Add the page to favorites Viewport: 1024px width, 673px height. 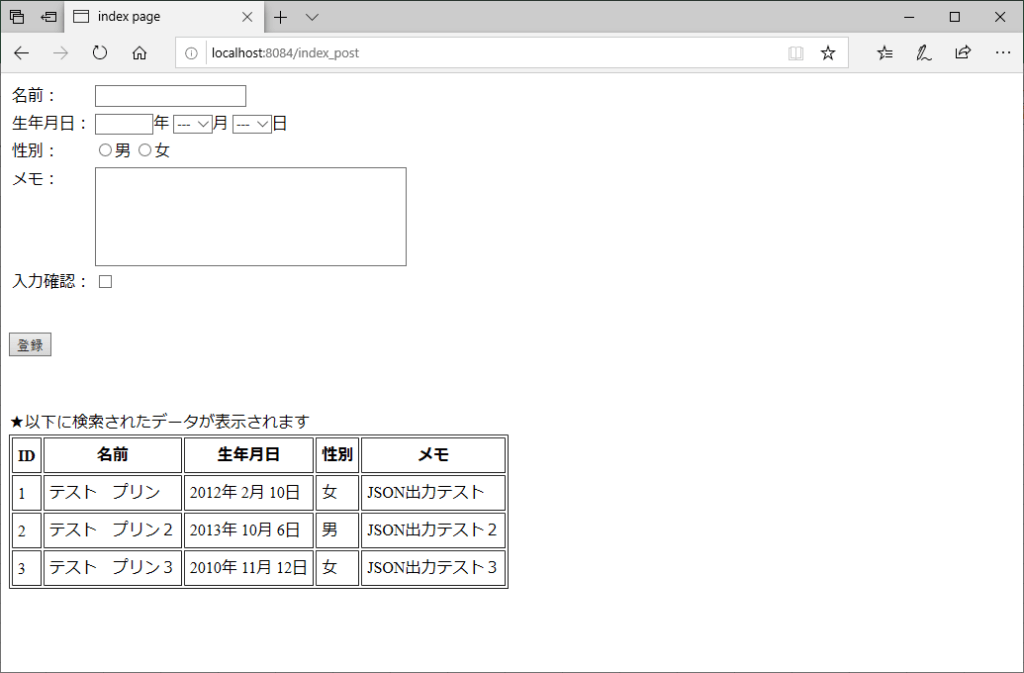coord(828,52)
